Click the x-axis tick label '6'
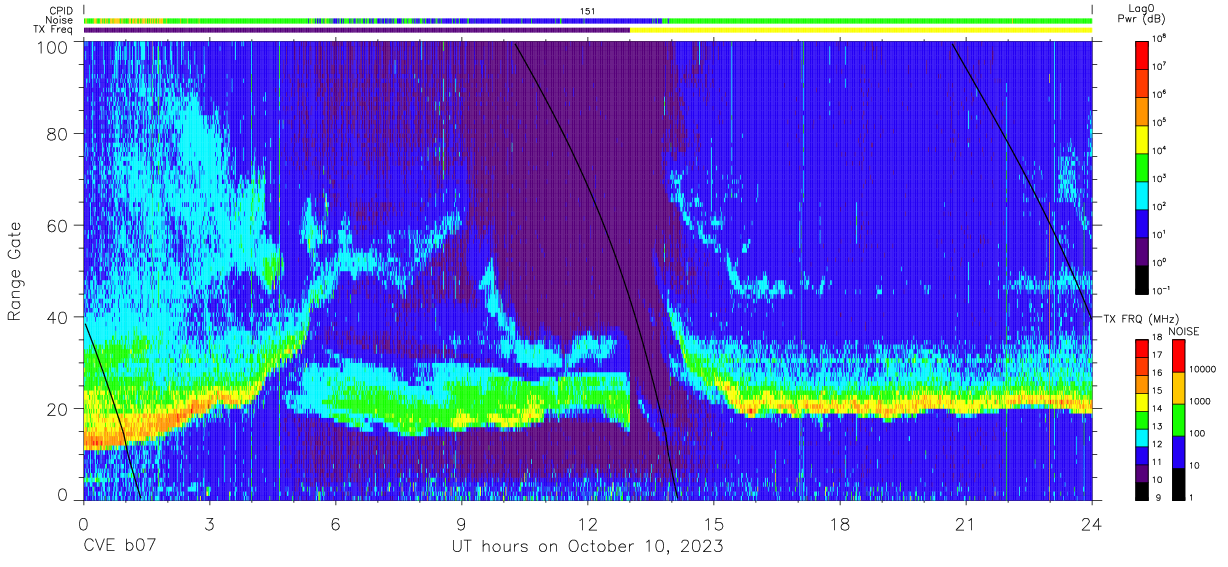Screen dimensions: 1228x567 (x=336, y=524)
